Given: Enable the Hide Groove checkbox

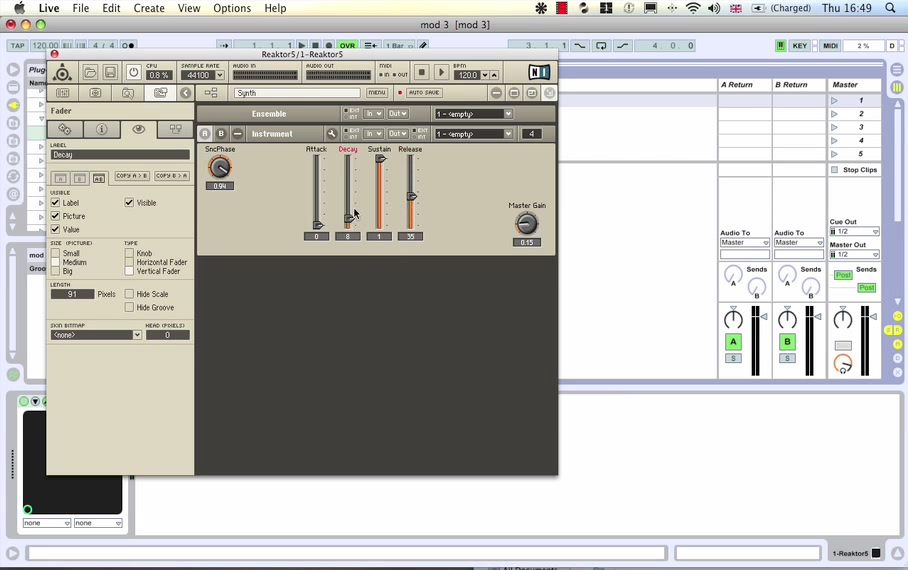Looking at the screenshot, I should (x=129, y=308).
